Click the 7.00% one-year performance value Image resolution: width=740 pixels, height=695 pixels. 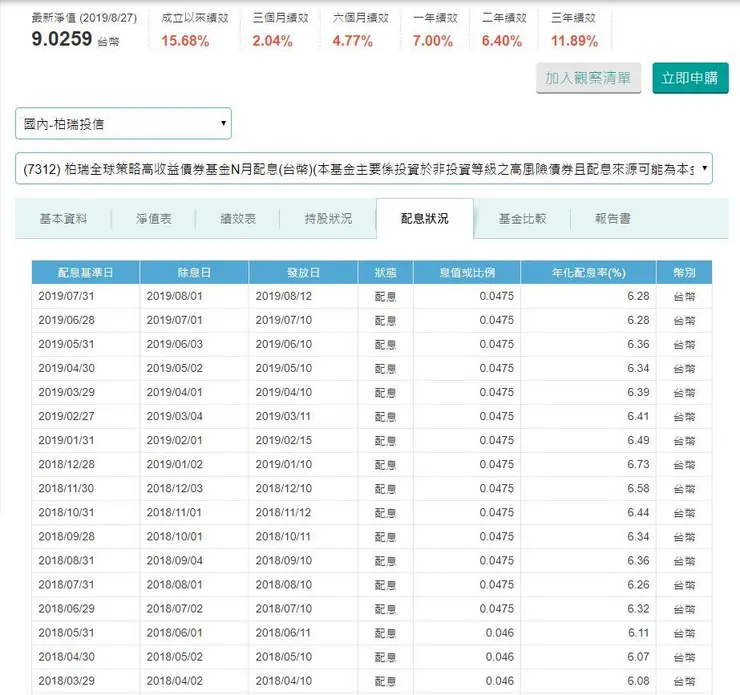click(x=433, y=41)
